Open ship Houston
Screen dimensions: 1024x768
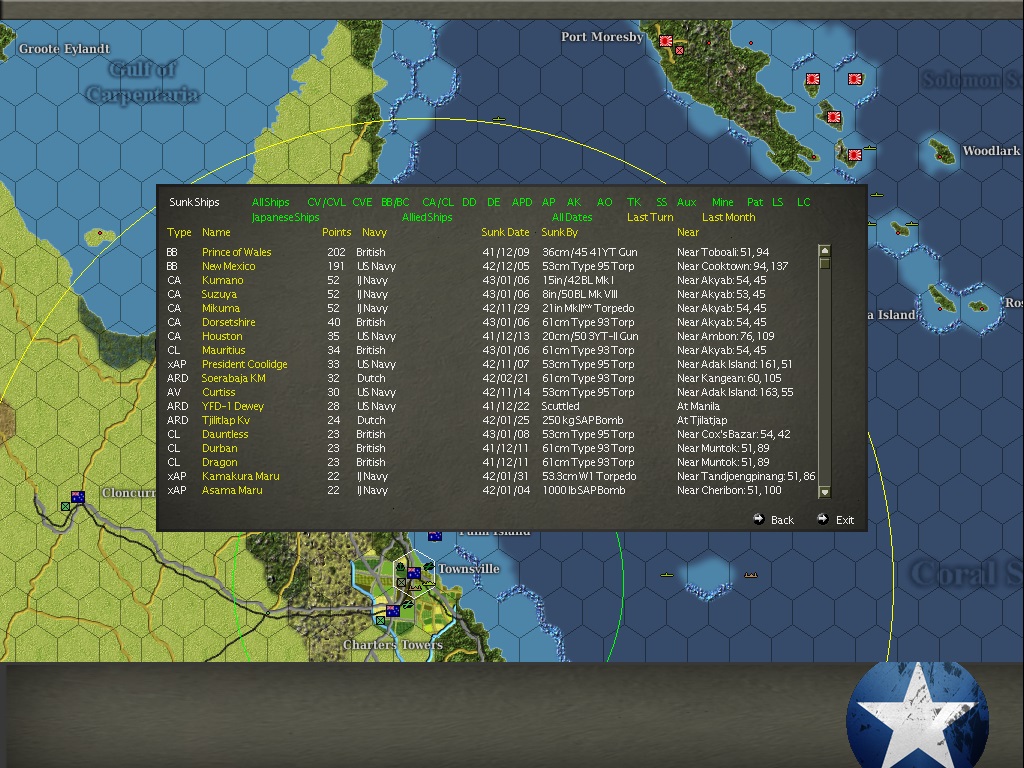[222, 336]
